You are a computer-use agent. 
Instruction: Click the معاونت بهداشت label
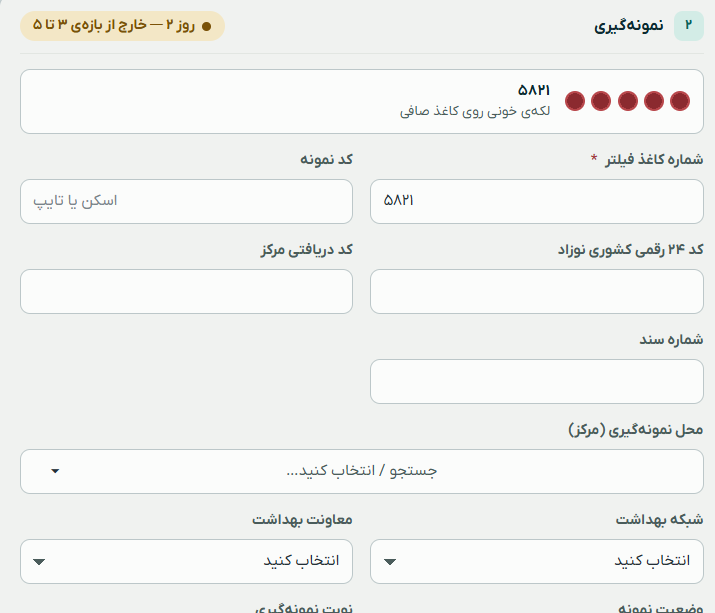302,519
